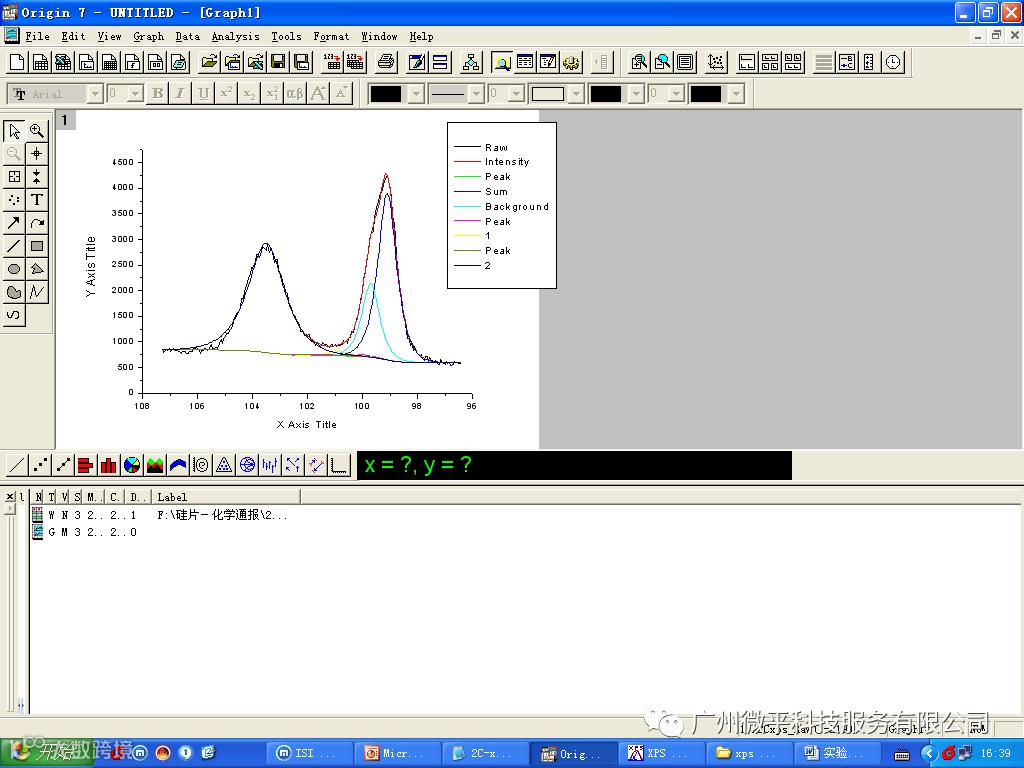Image resolution: width=1024 pixels, height=768 pixels.
Task: Click the New Project toolbar icon
Action: [x=17, y=62]
